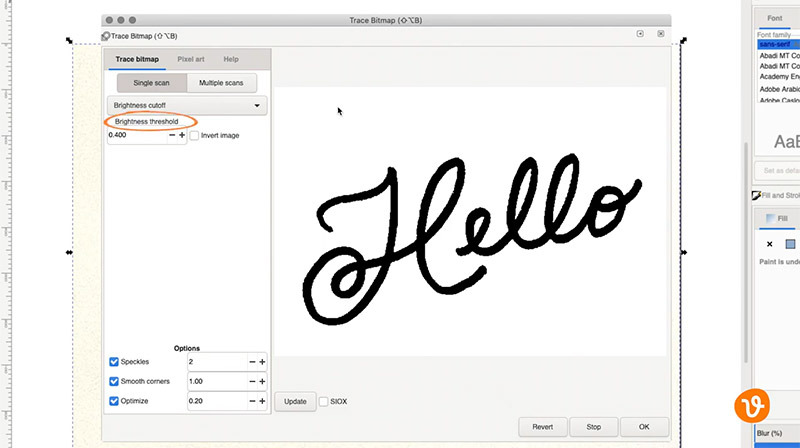The width and height of the screenshot is (800, 448).
Task: Click the Fill and Stroke panel icon
Action: click(x=756, y=195)
